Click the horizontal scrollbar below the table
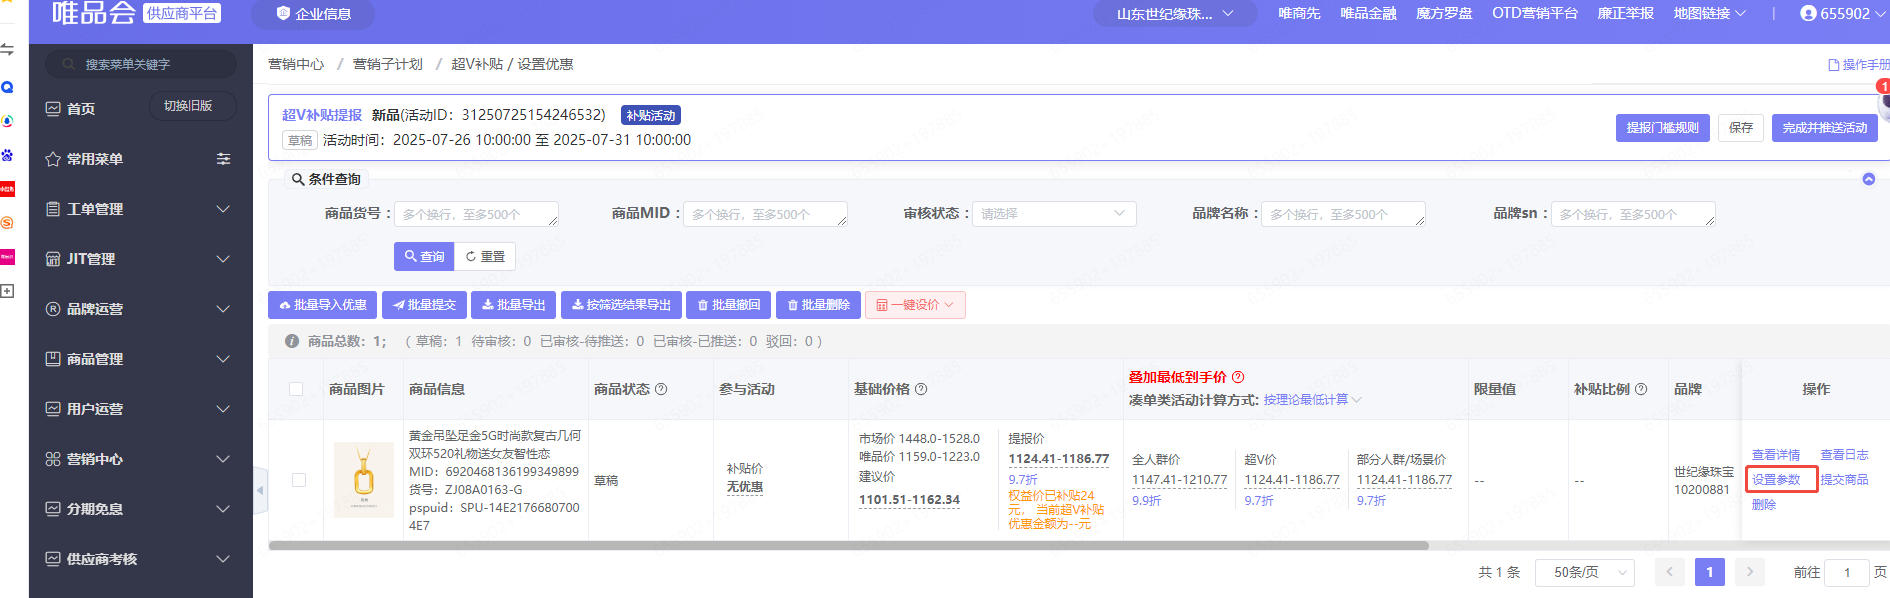This screenshot has height=598, width=1890. pyautogui.click(x=848, y=546)
